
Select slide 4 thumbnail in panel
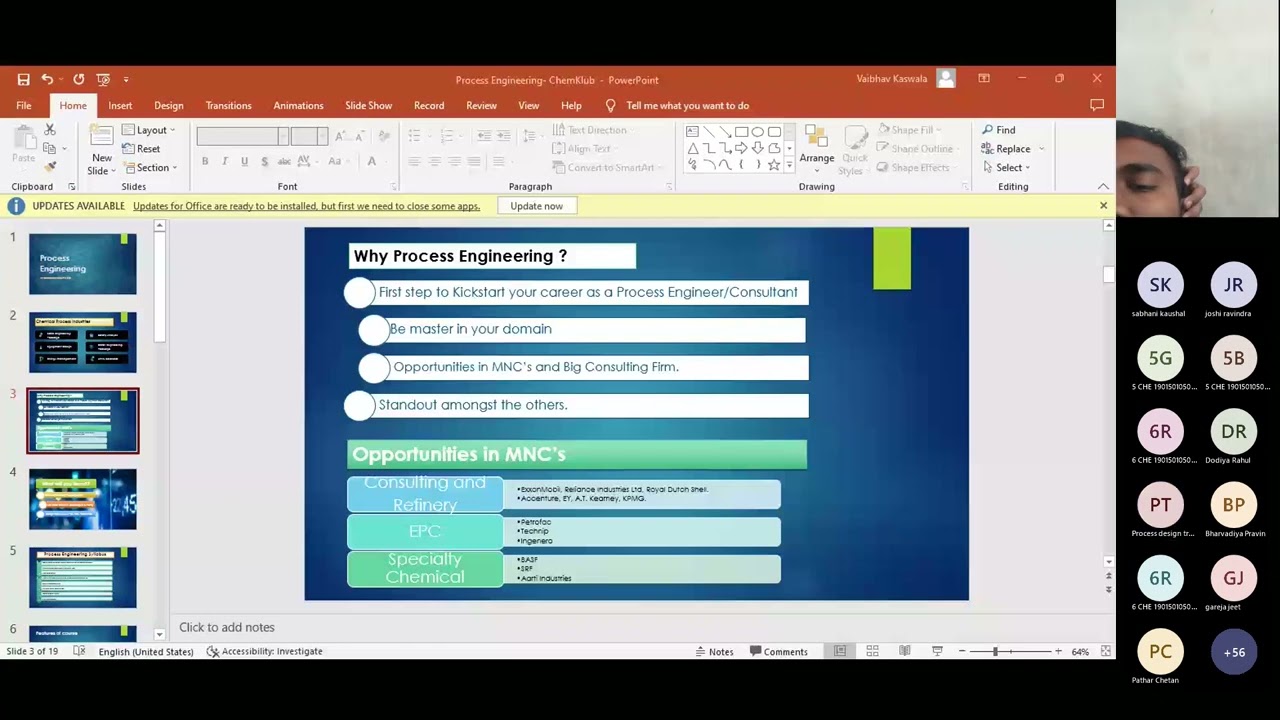coord(82,499)
